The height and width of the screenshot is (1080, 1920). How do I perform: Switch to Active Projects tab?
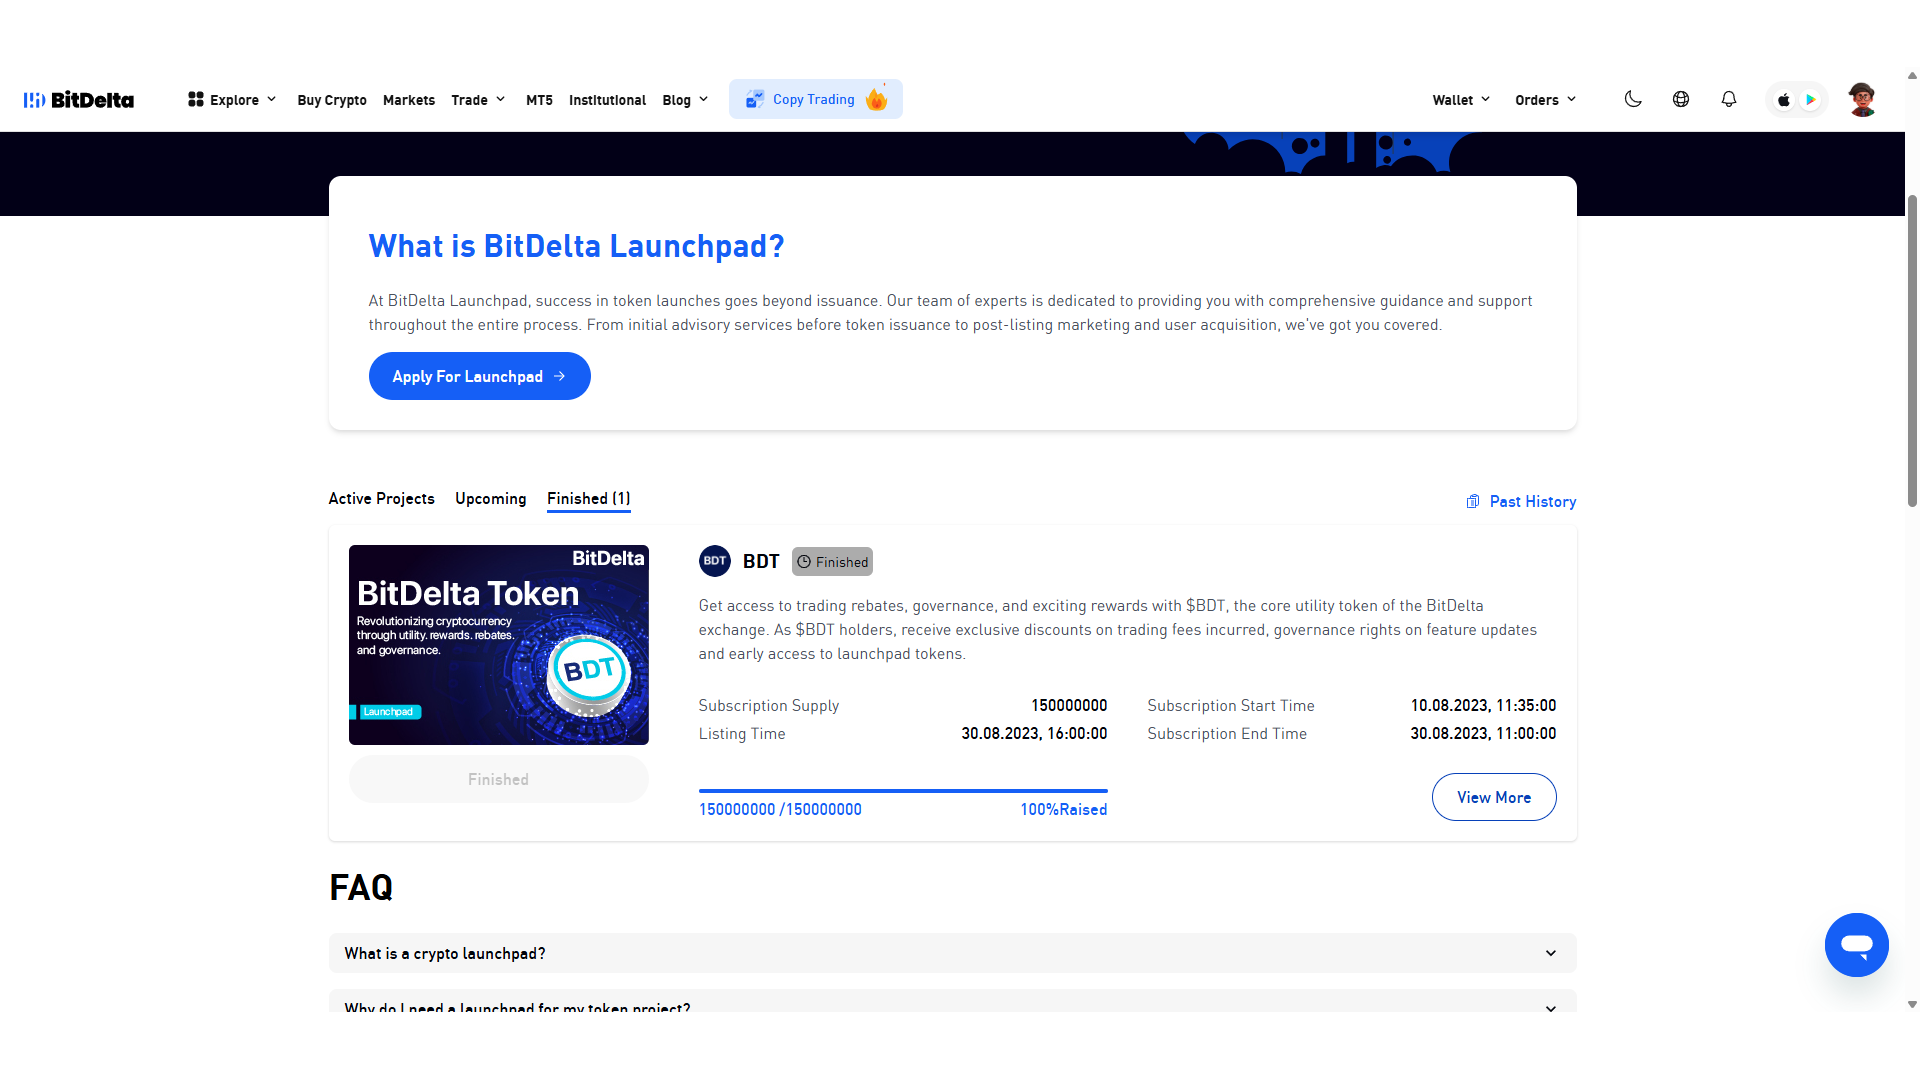click(x=382, y=498)
